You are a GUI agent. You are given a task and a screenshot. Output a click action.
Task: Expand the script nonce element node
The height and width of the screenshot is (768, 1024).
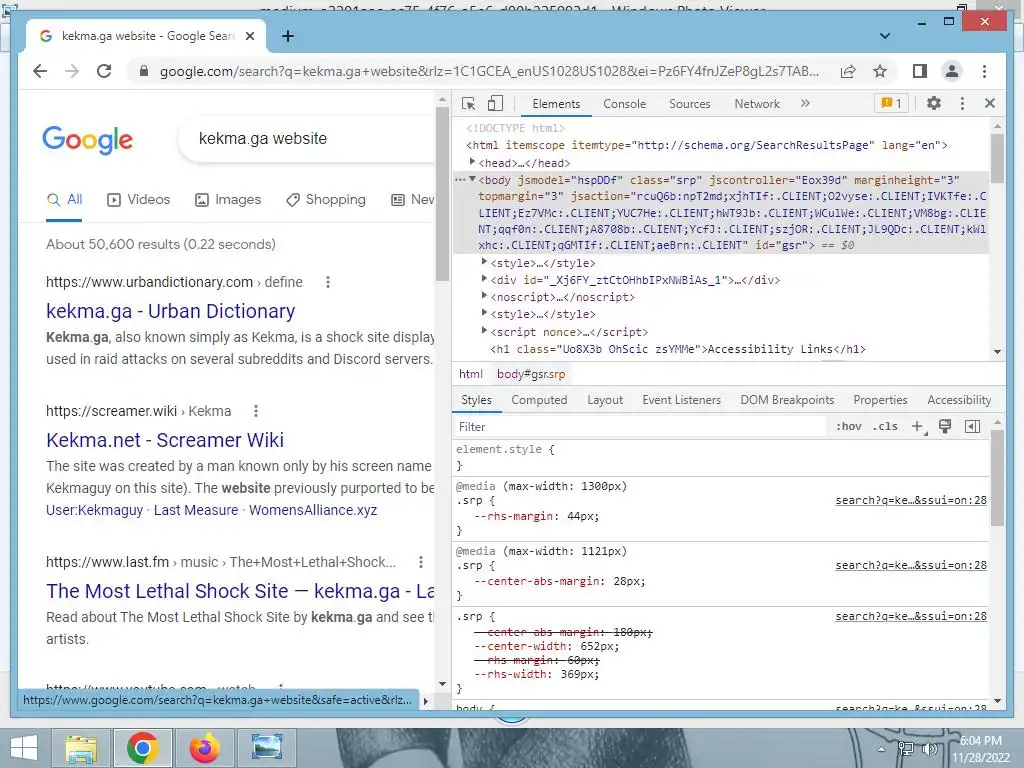pyautogui.click(x=484, y=330)
